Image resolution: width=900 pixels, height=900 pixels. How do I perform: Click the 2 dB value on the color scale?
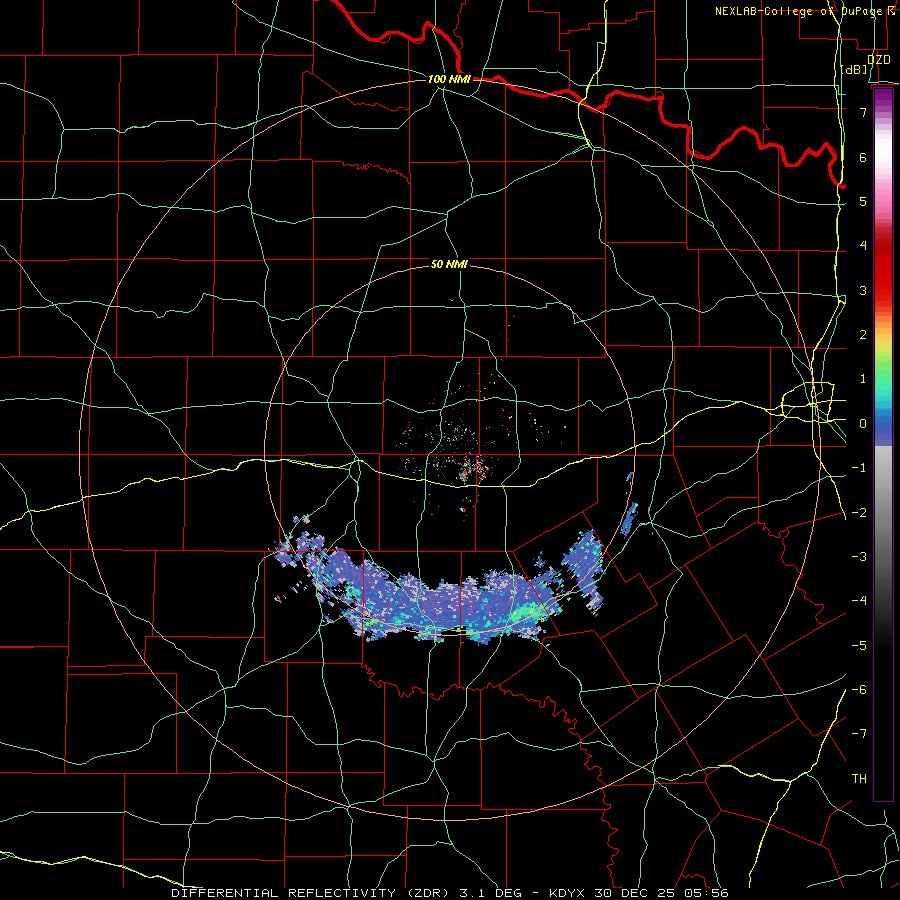click(863, 335)
